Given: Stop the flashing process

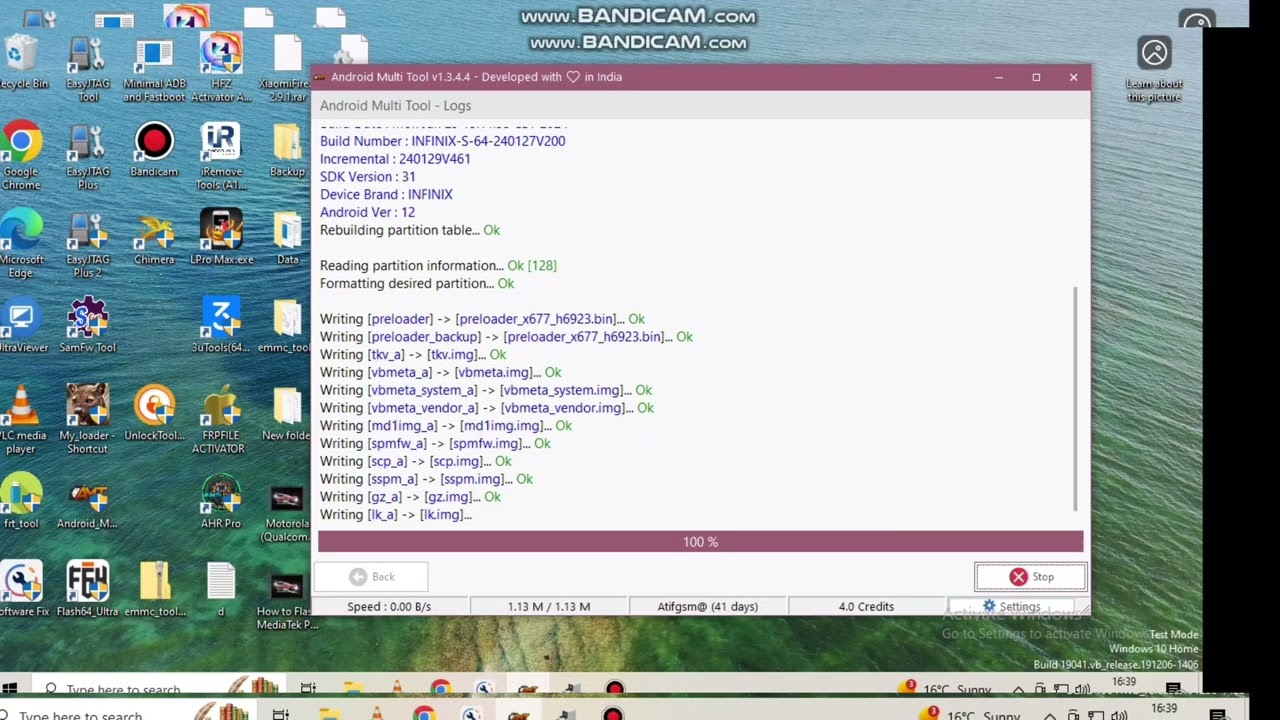Looking at the screenshot, I should pos(1031,577).
